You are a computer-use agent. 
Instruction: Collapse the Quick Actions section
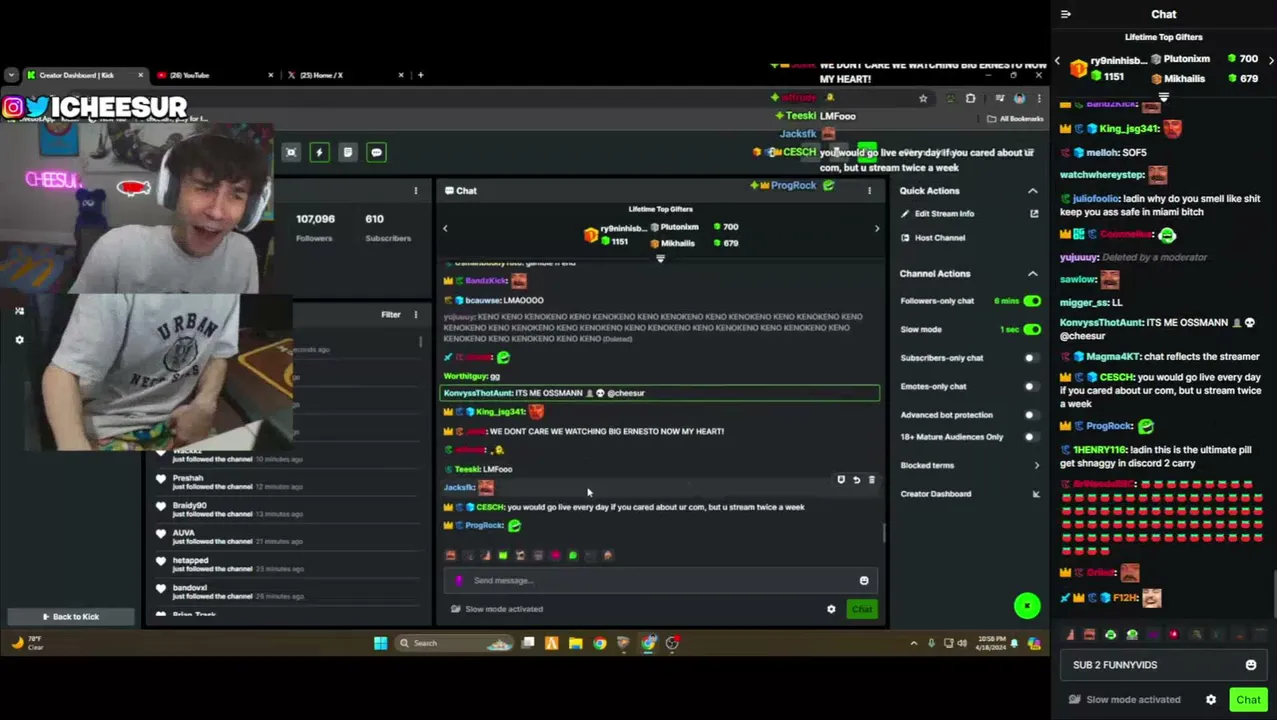point(1033,191)
